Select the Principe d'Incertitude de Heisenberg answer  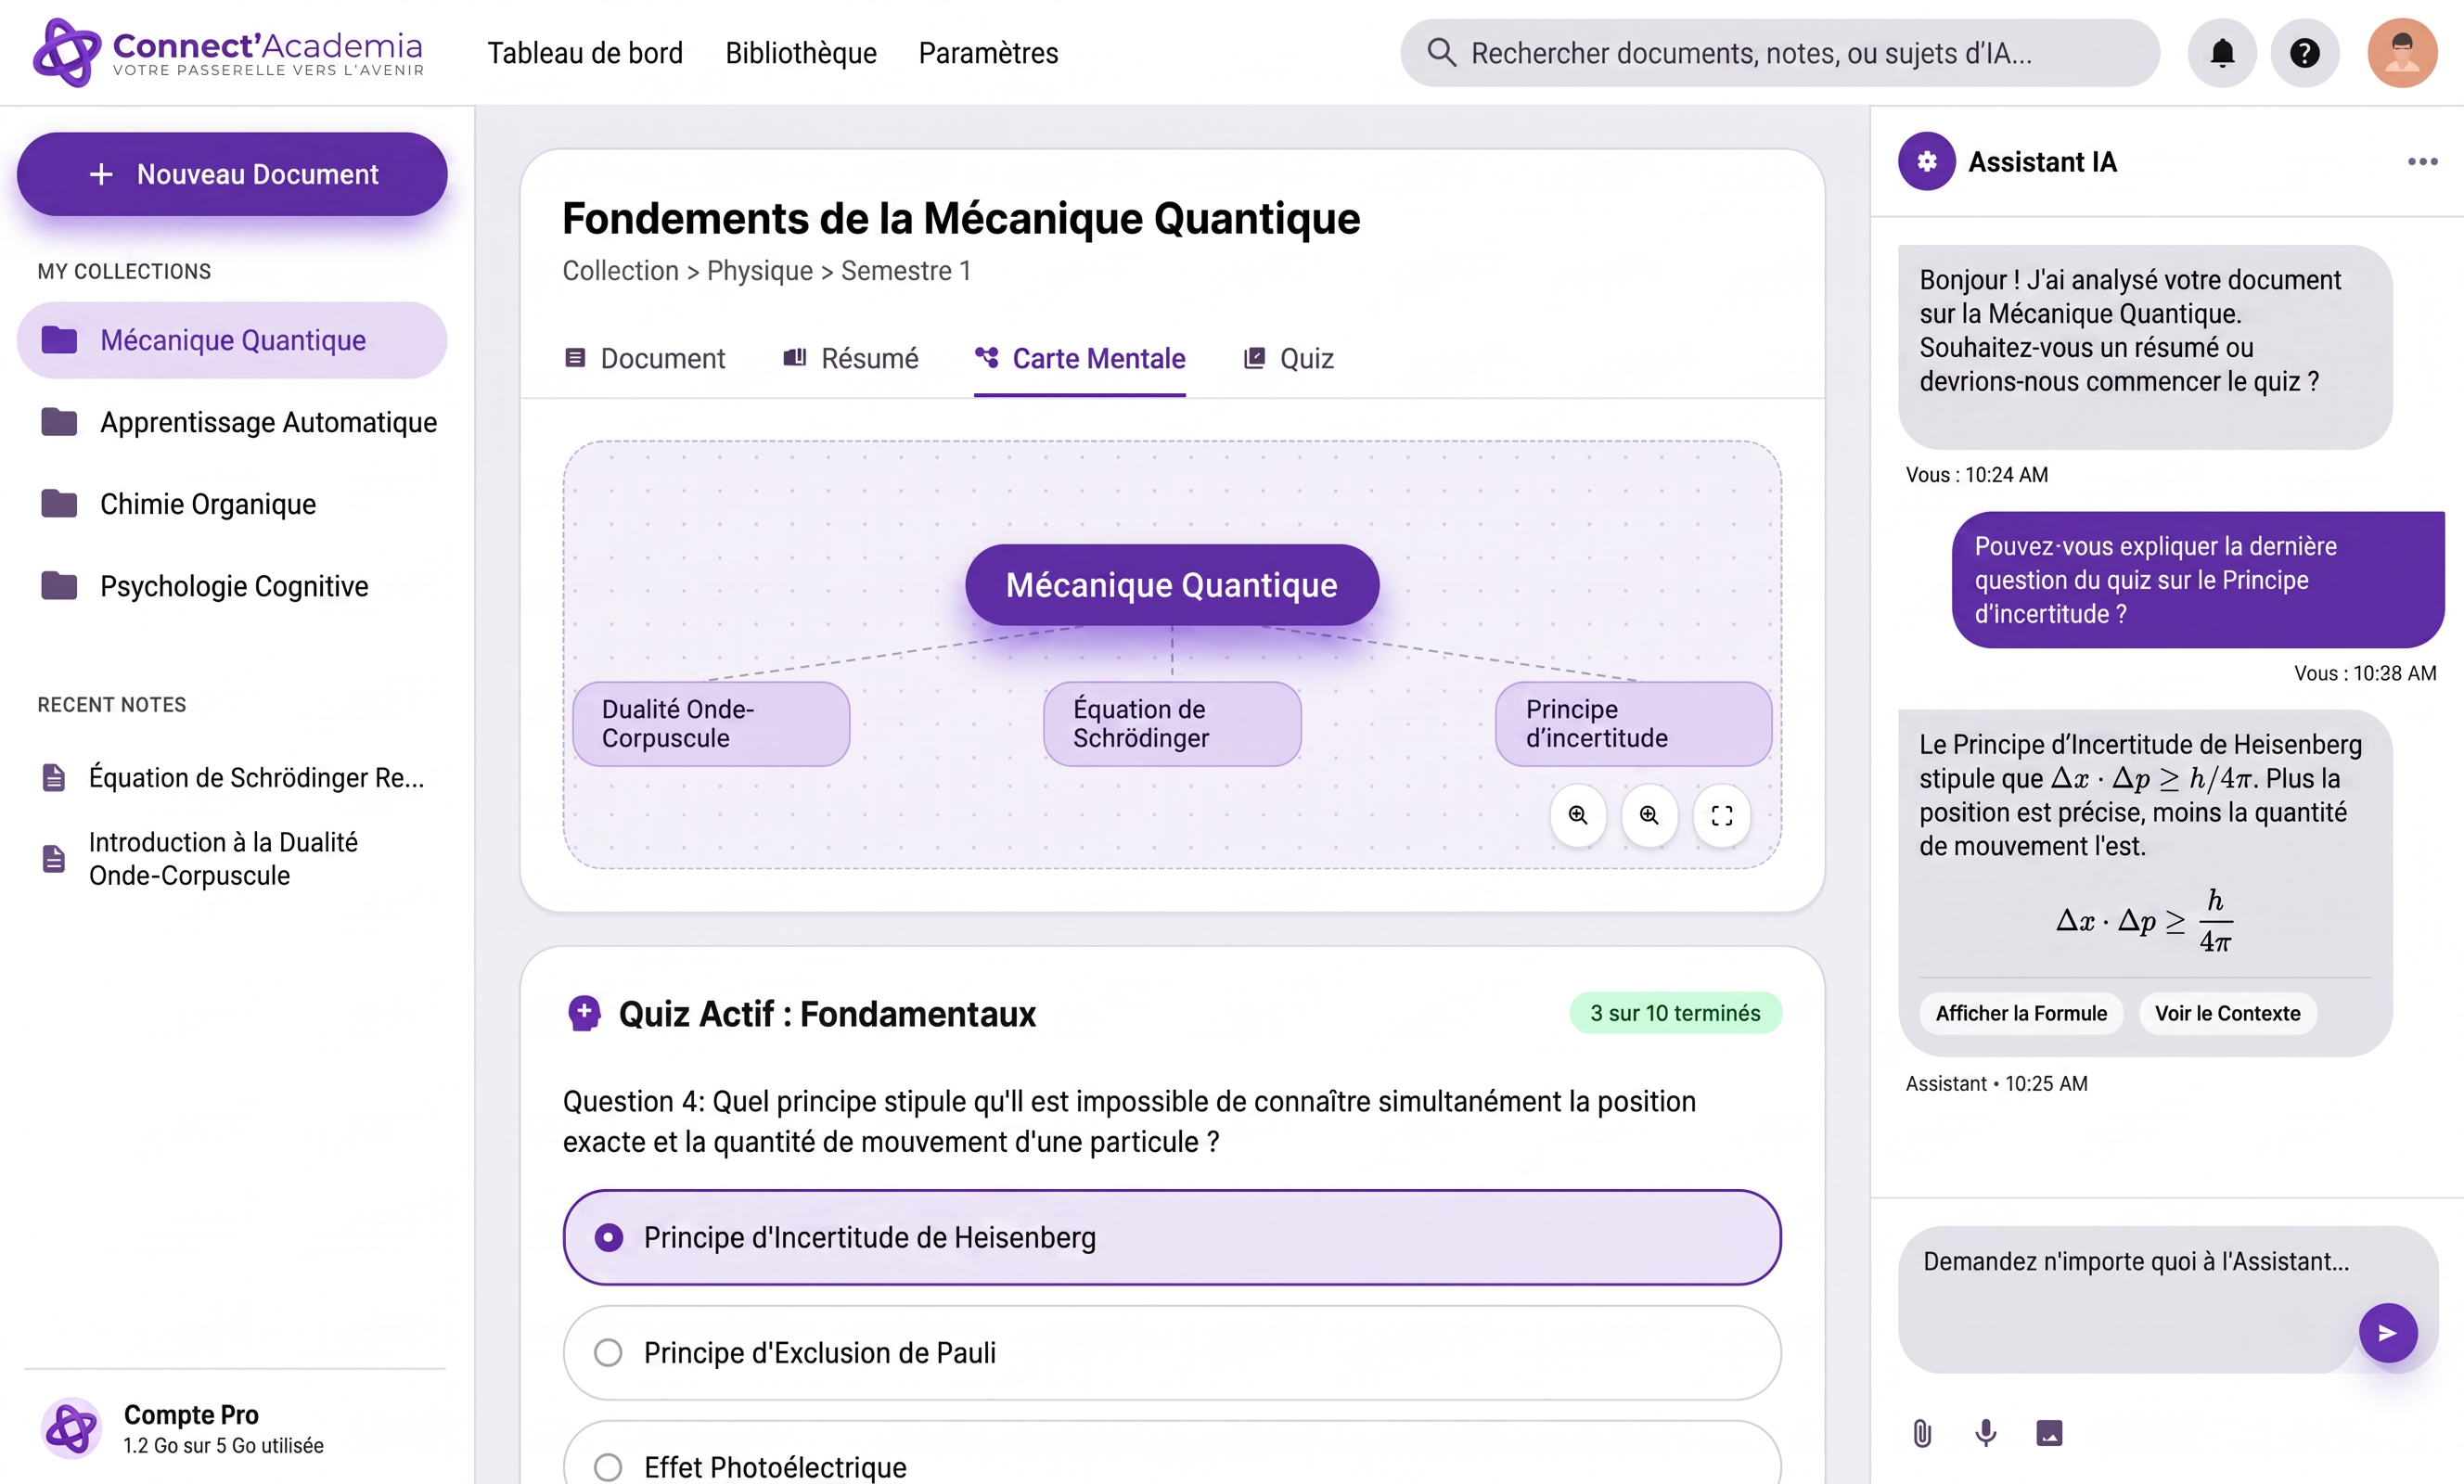point(1172,1237)
